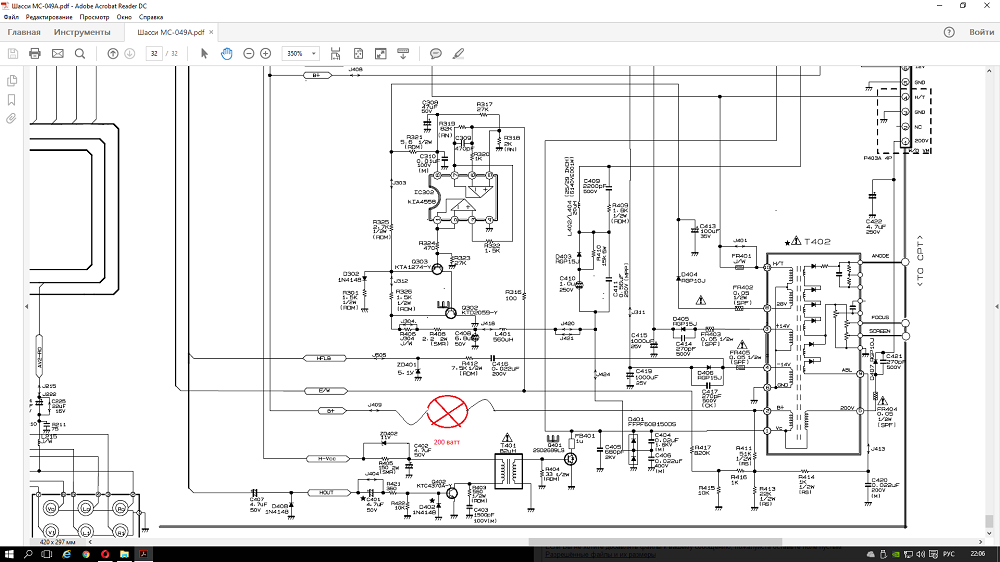Open the Bookmarks panel in left sidebar
The height and width of the screenshot is (562, 1000).
click(11, 100)
